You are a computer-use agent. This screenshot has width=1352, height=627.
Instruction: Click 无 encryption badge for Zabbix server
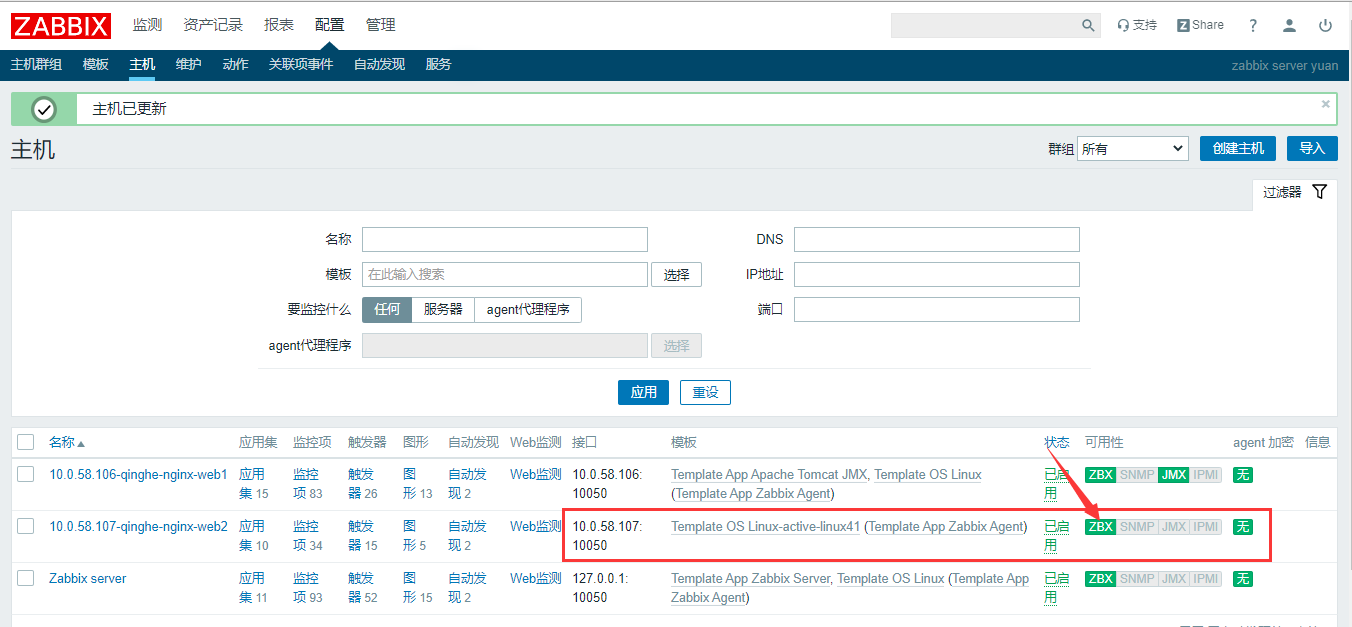pos(1243,579)
